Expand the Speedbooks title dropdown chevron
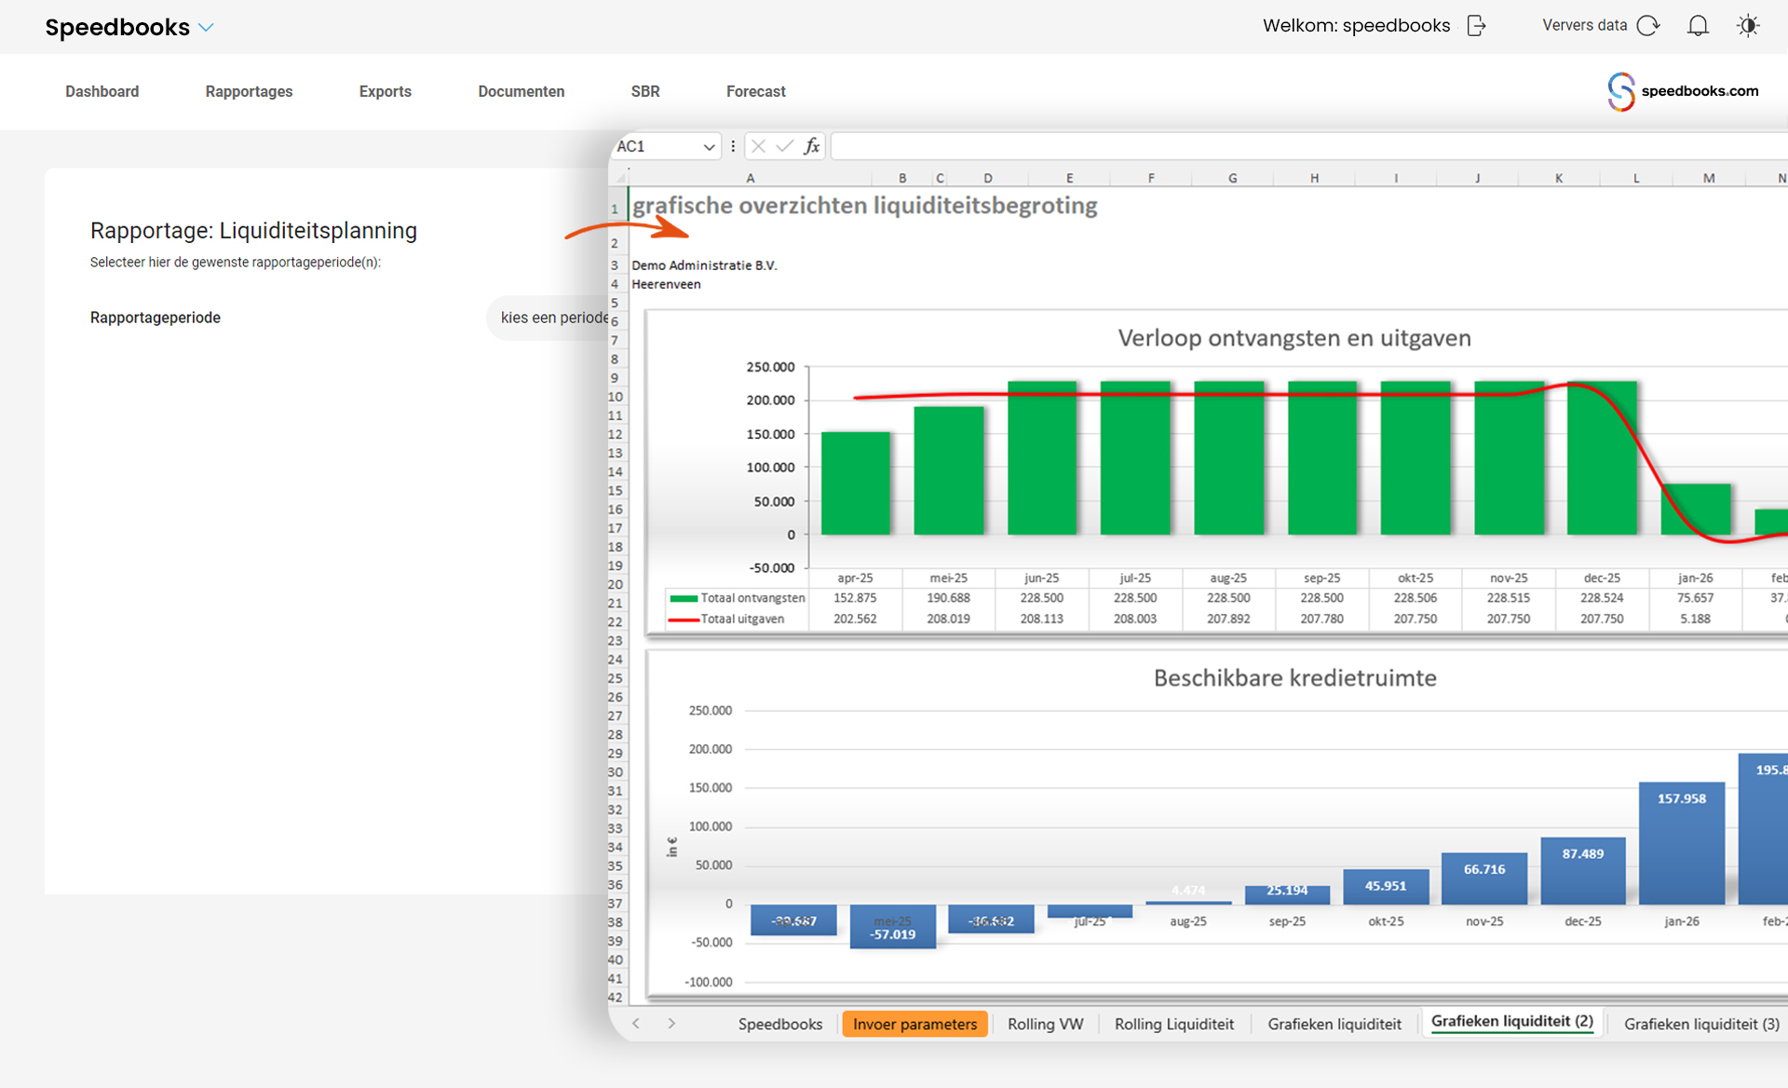1788x1088 pixels. (207, 28)
